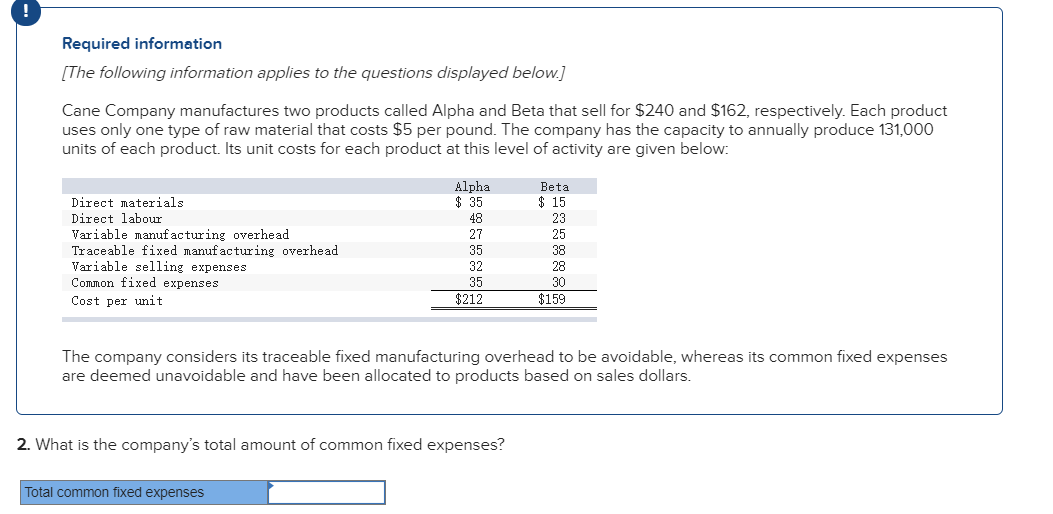
Task: Click the Common fixed expenses row label
Action: 145,283
